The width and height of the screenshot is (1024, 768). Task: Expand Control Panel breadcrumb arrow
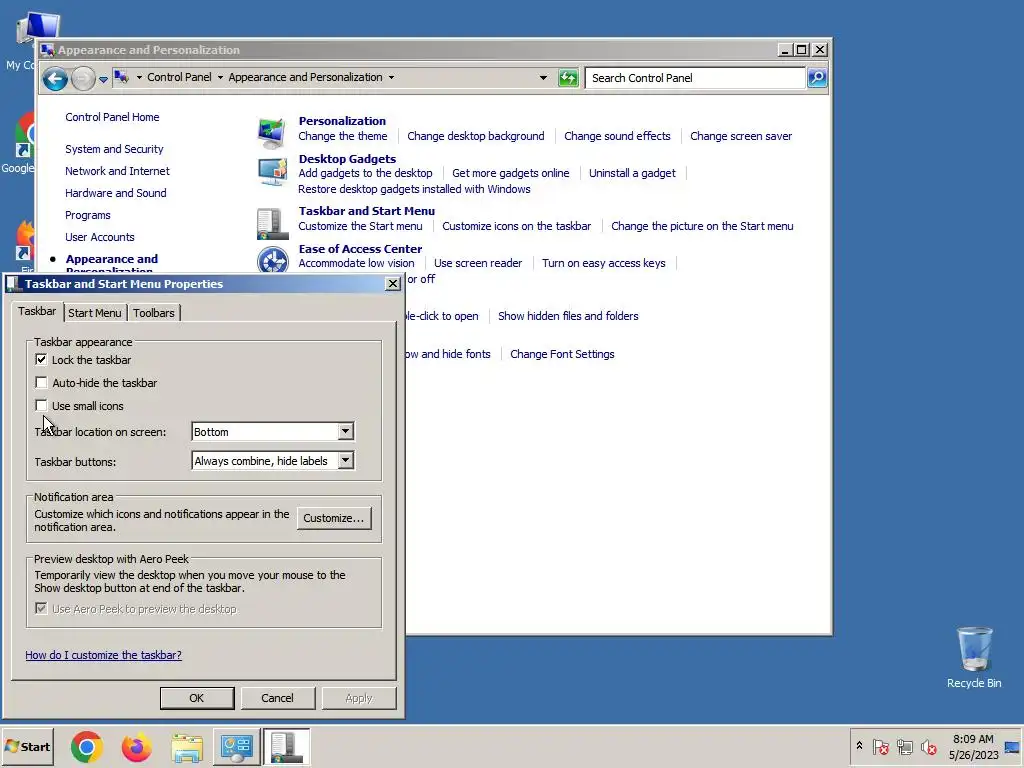coord(220,77)
